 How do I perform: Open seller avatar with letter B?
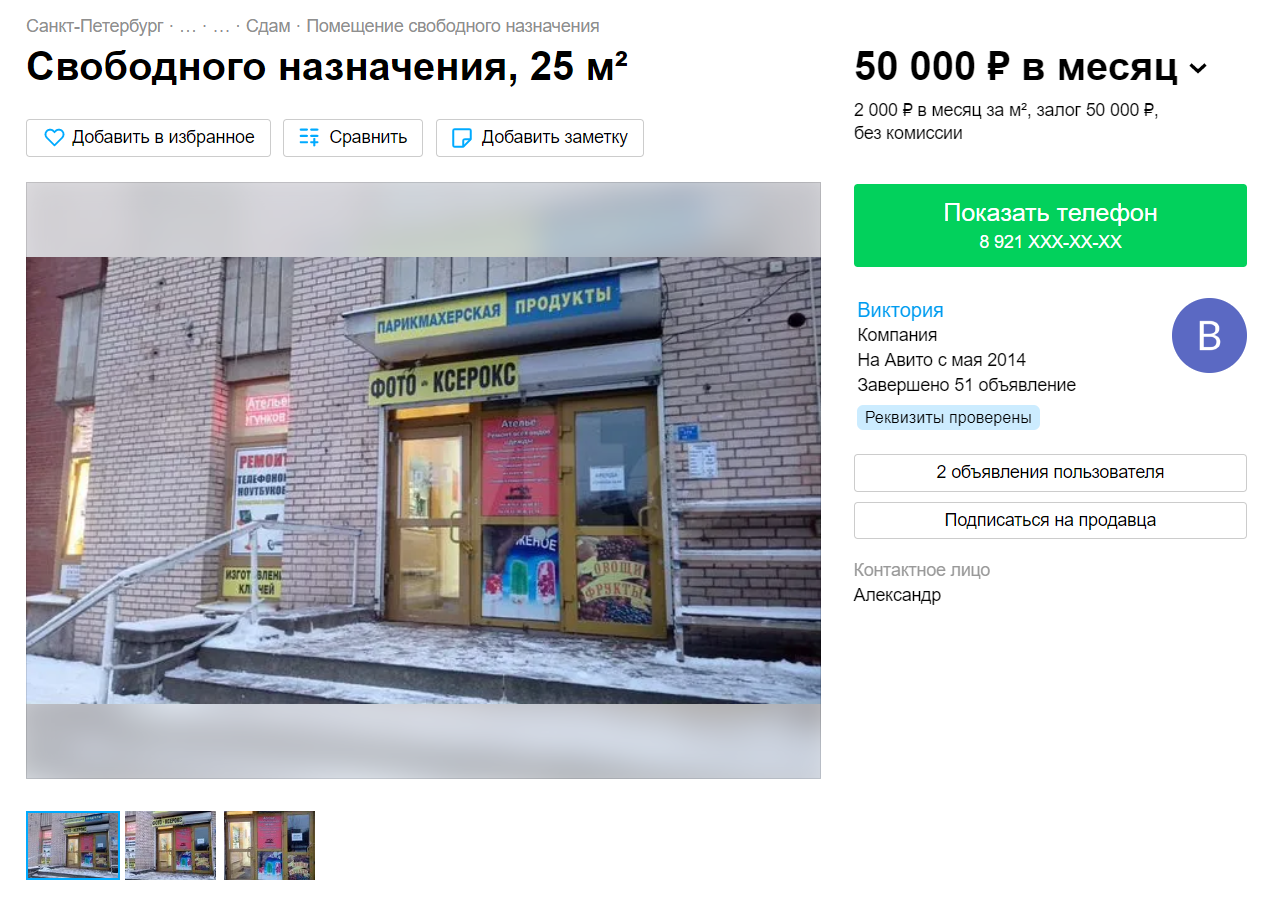pyautogui.click(x=1209, y=335)
